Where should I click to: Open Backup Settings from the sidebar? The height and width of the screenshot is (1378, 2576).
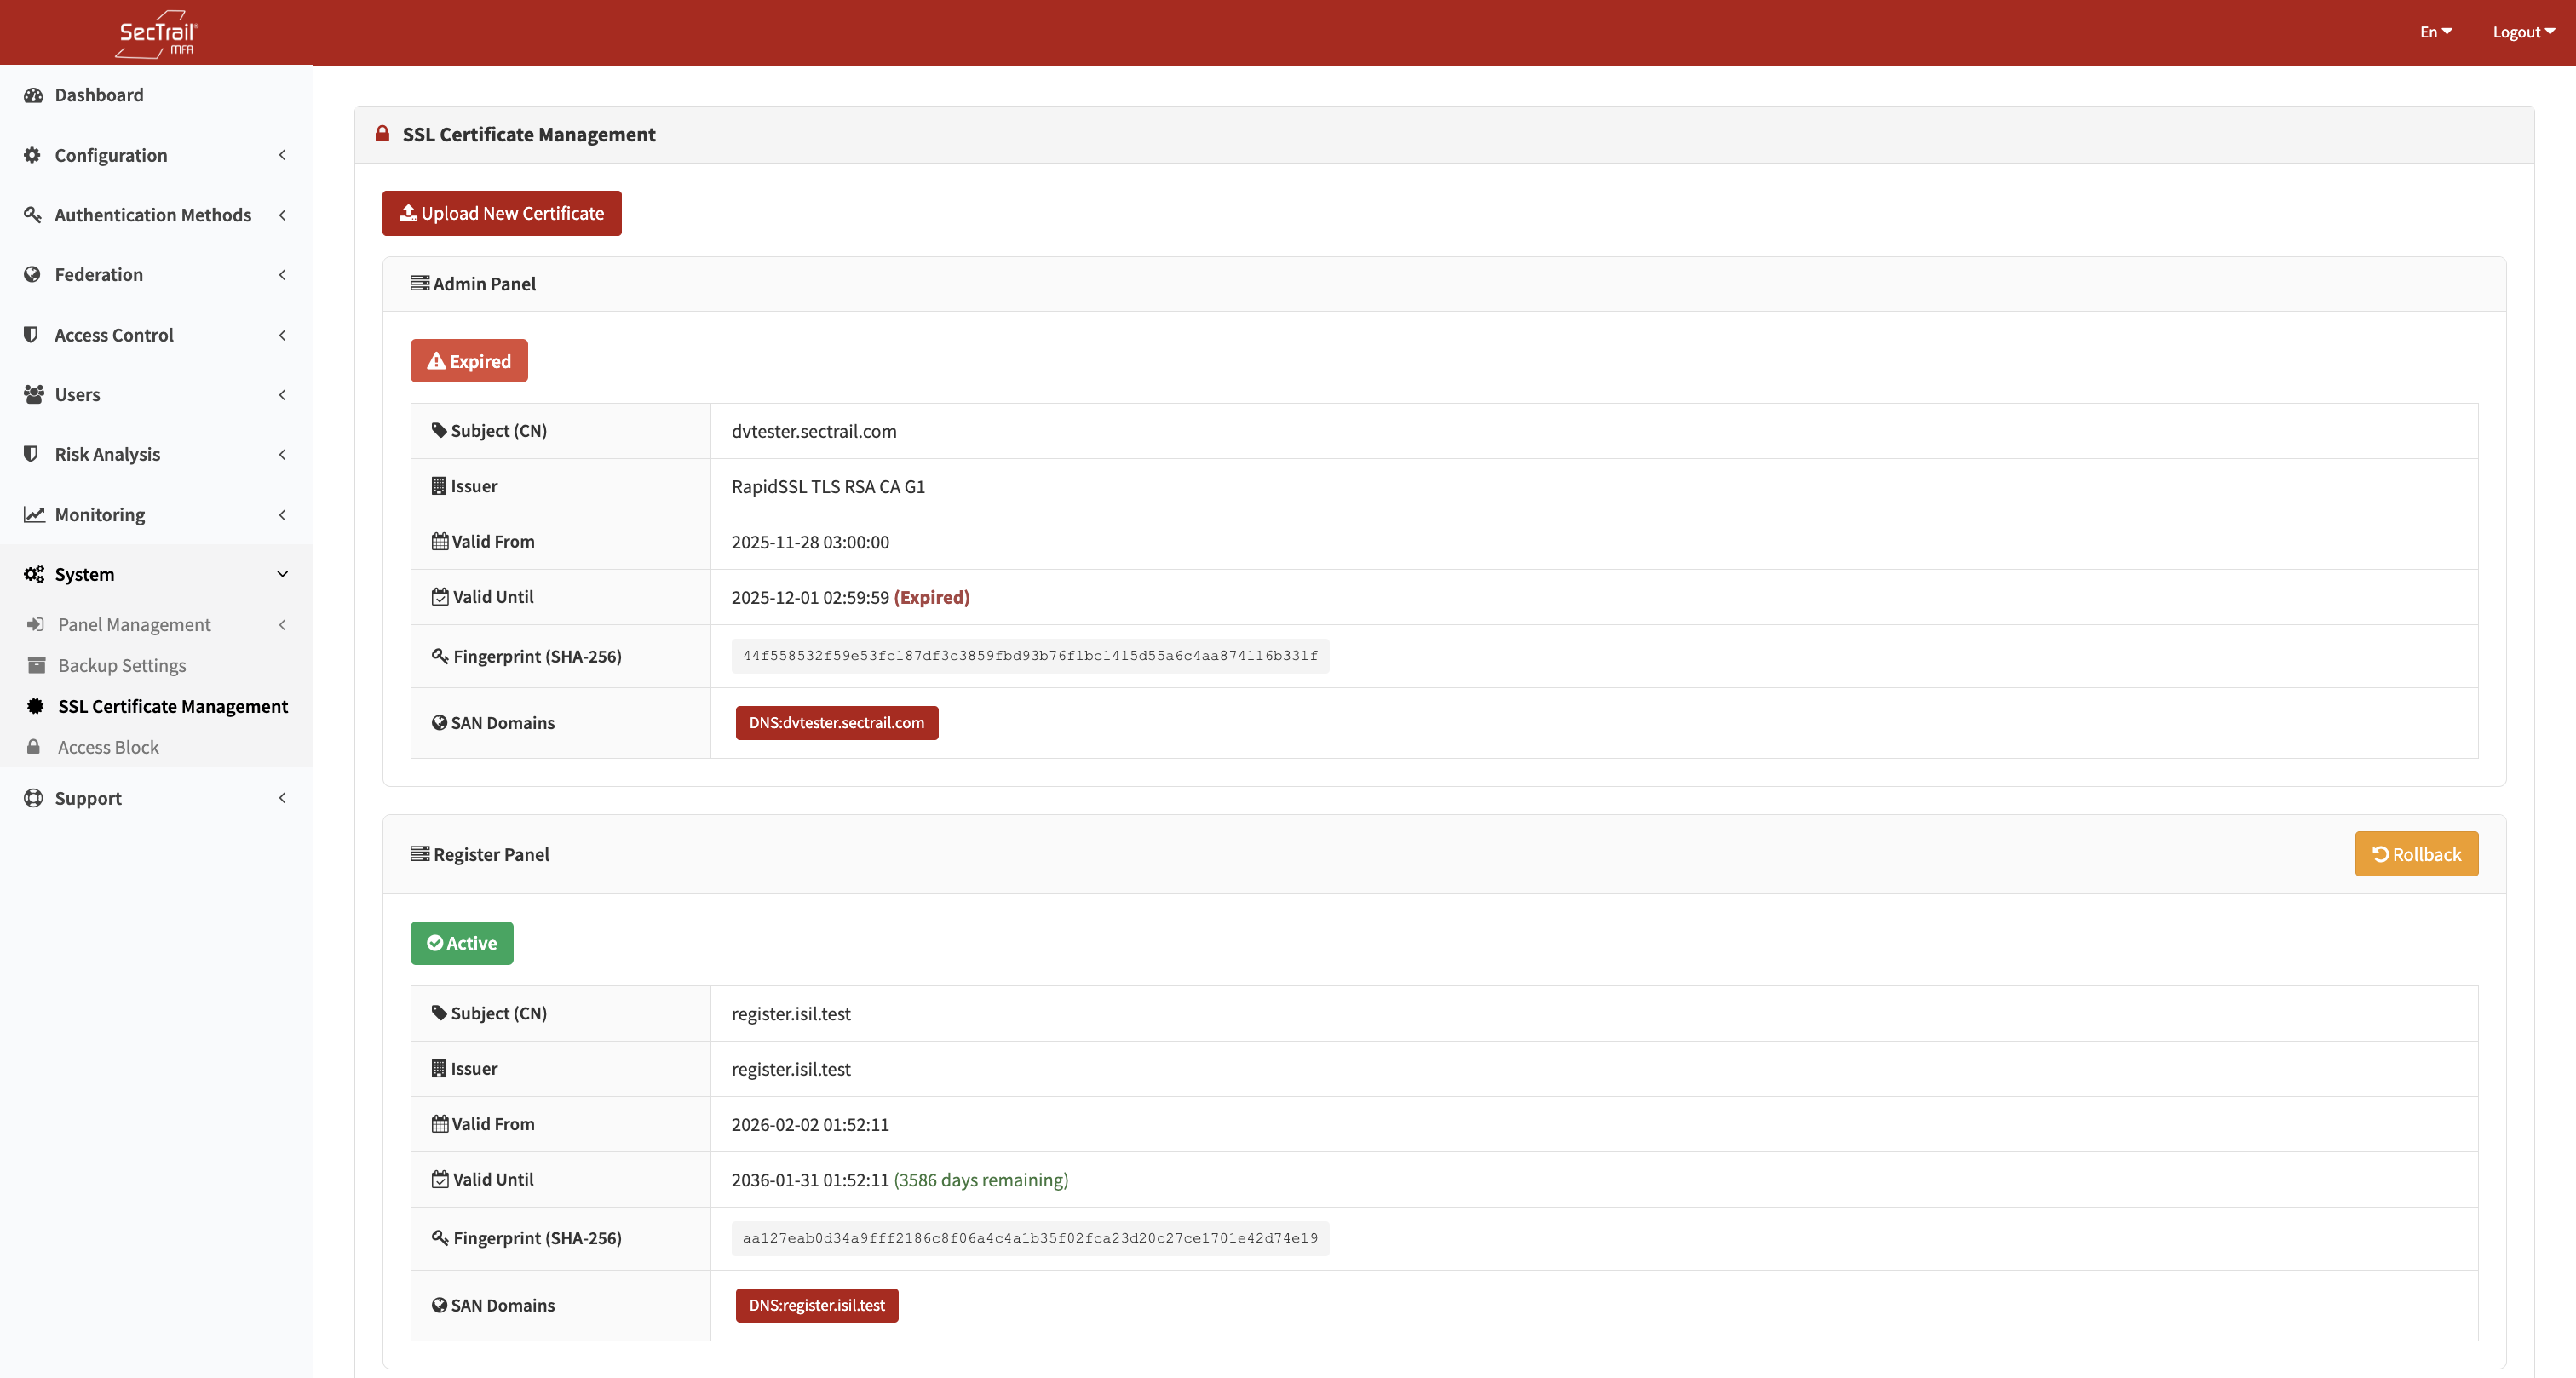click(x=121, y=664)
